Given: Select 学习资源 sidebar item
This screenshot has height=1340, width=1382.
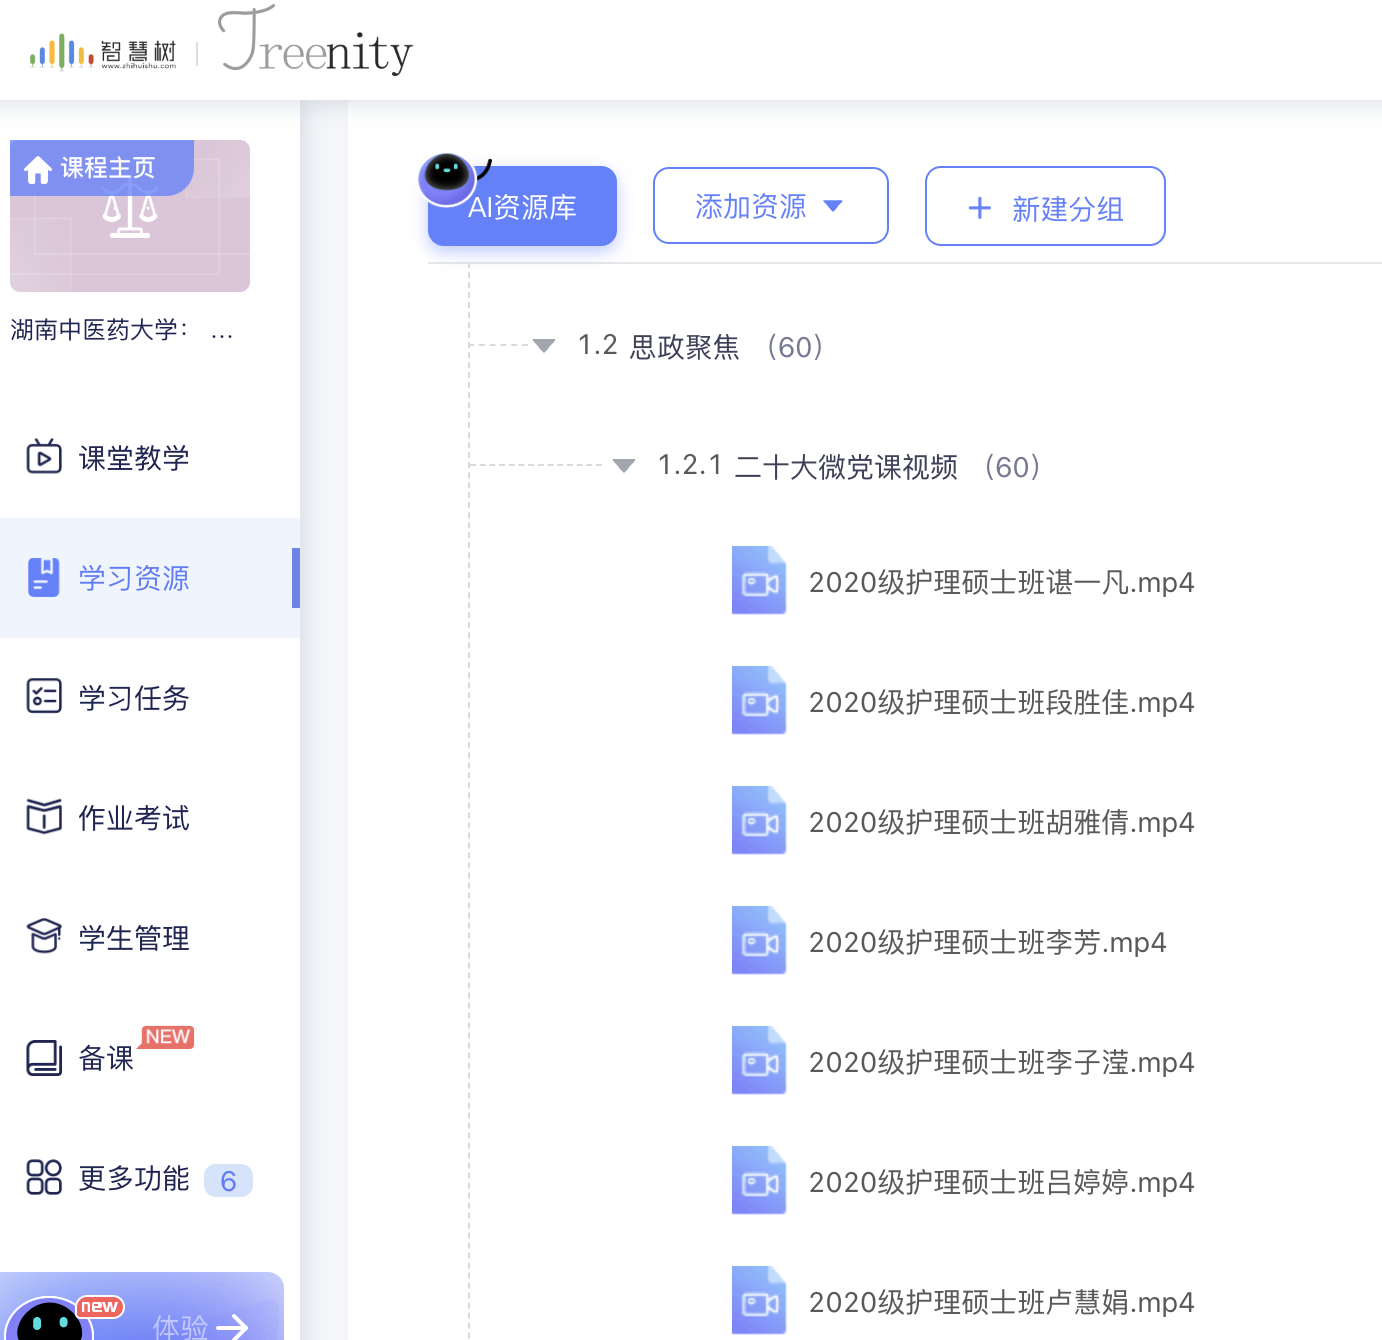Looking at the screenshot, I should [x=134, y=578].
